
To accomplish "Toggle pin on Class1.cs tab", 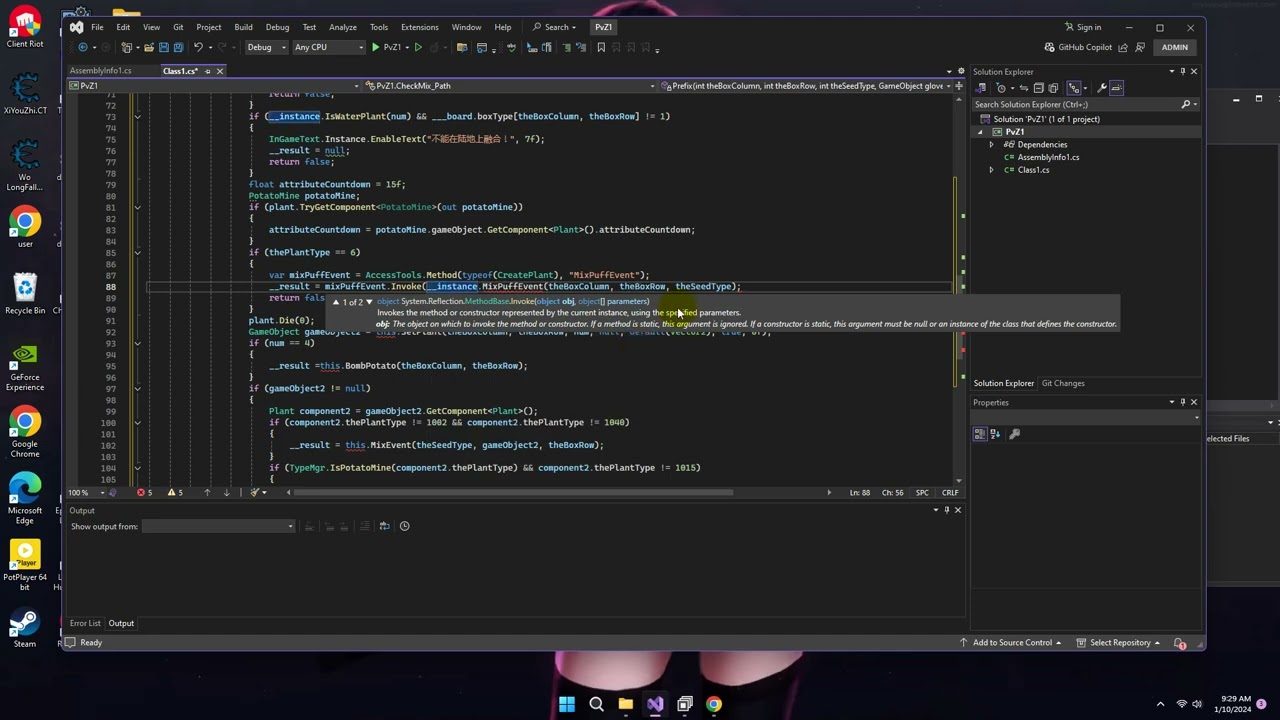I will 206,71.
